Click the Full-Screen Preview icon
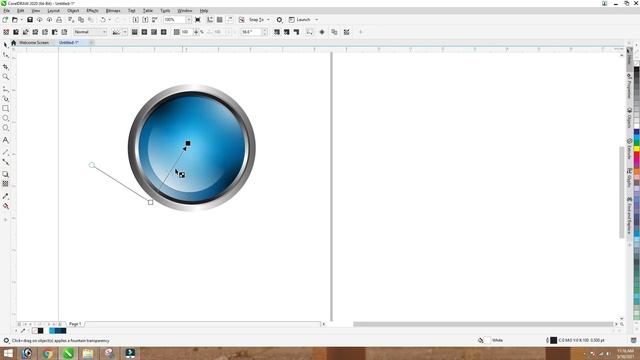 pyautogui.click(x=198, y=20)
